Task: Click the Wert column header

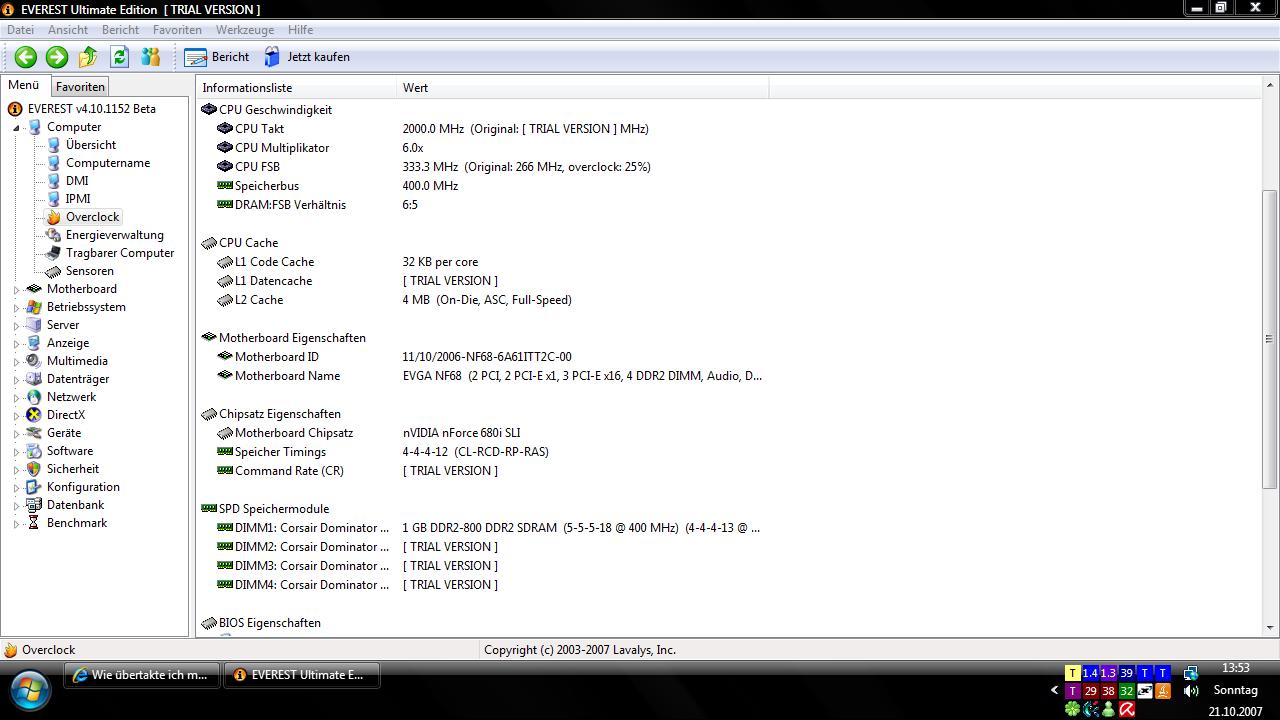Action: [x=583, y=88]
